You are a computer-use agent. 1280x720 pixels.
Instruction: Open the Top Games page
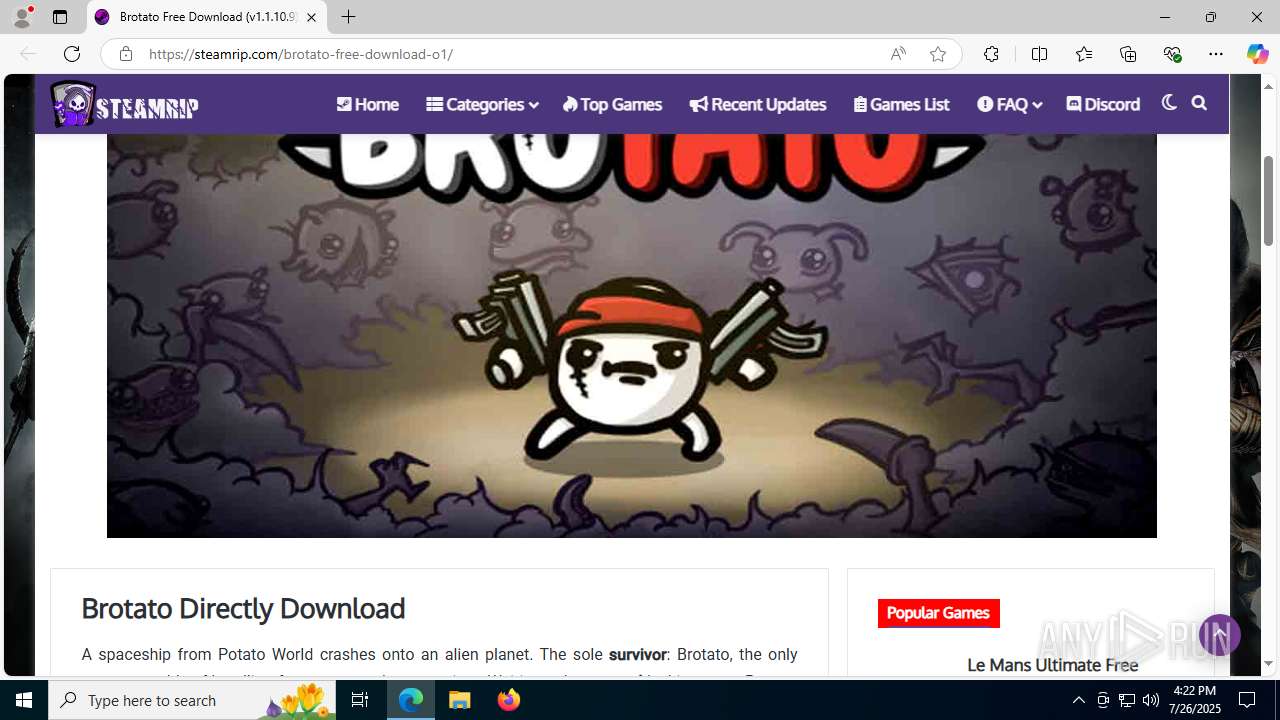point(612,104)
